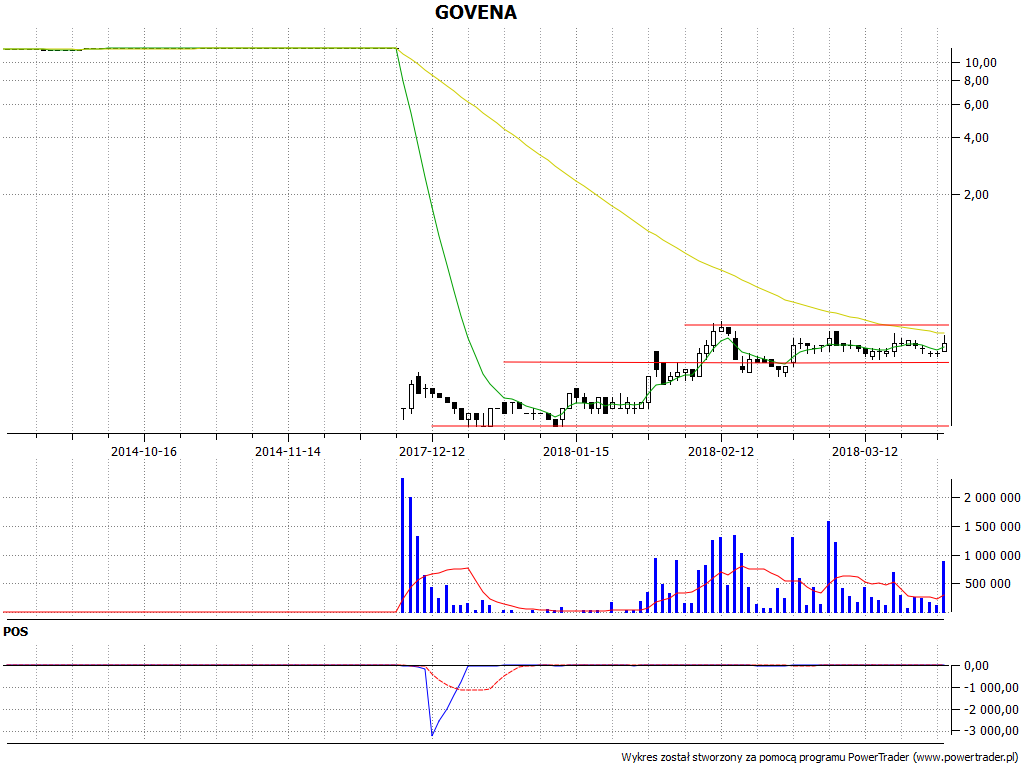Click the 6,00 price axis label
Image resolution: width=1024 pixels, height=768 pixels.
tap(976, 105)
